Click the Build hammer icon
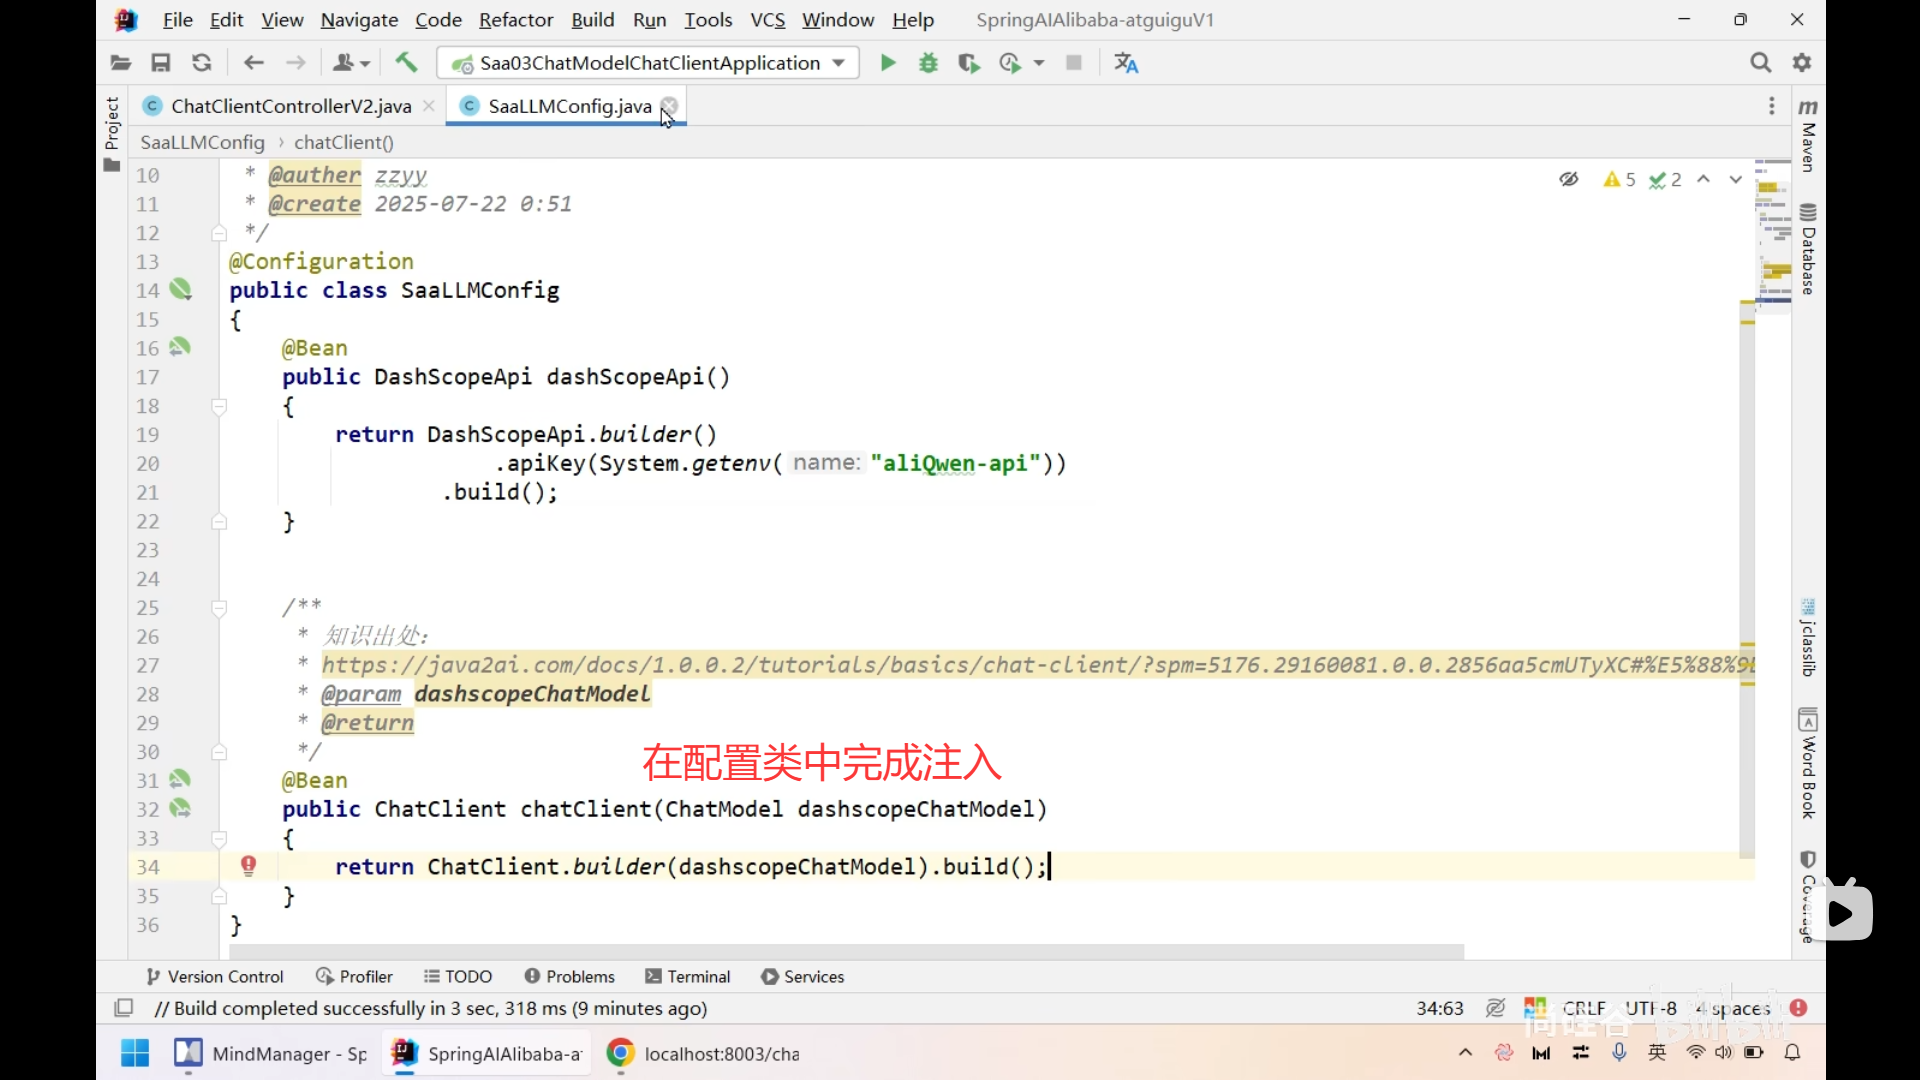1920x1080 pixels. [406, 63]
